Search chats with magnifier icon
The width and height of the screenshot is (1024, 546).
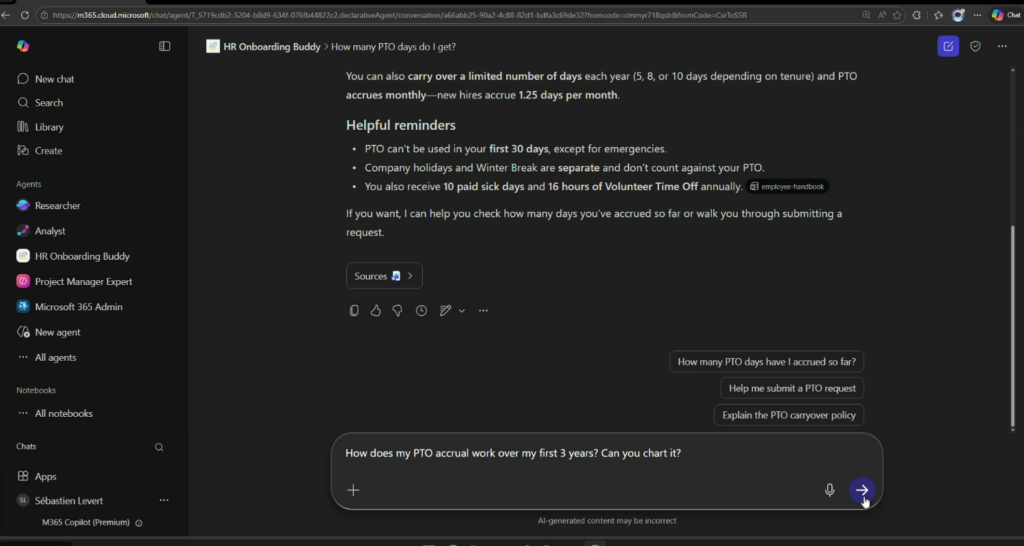click(x=159, y=447)
